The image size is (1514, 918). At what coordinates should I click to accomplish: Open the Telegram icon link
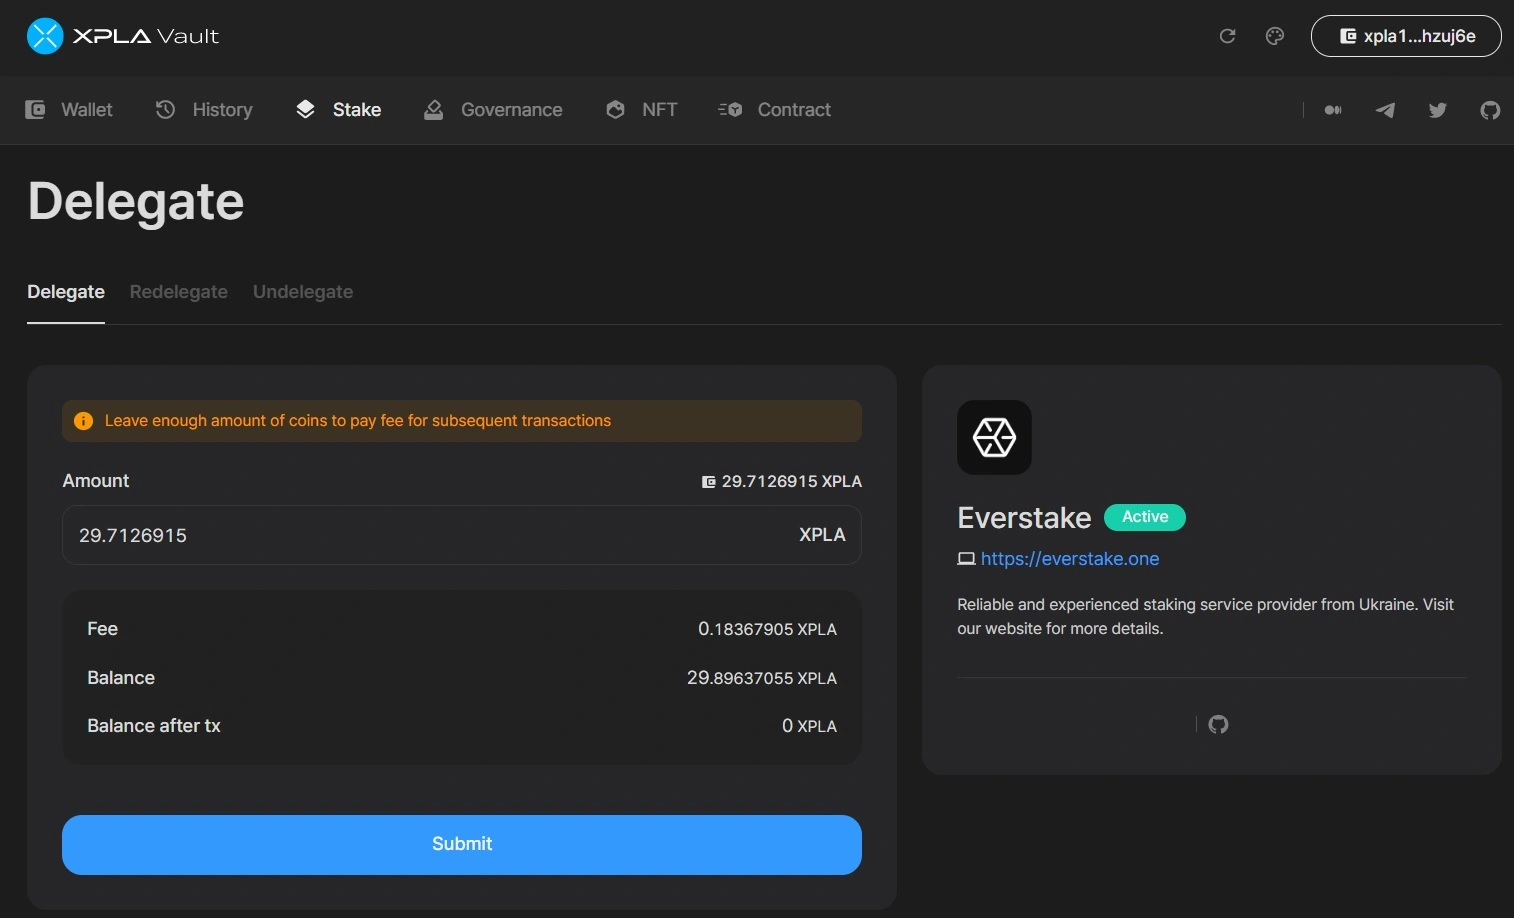click(x=1385, y=110)
